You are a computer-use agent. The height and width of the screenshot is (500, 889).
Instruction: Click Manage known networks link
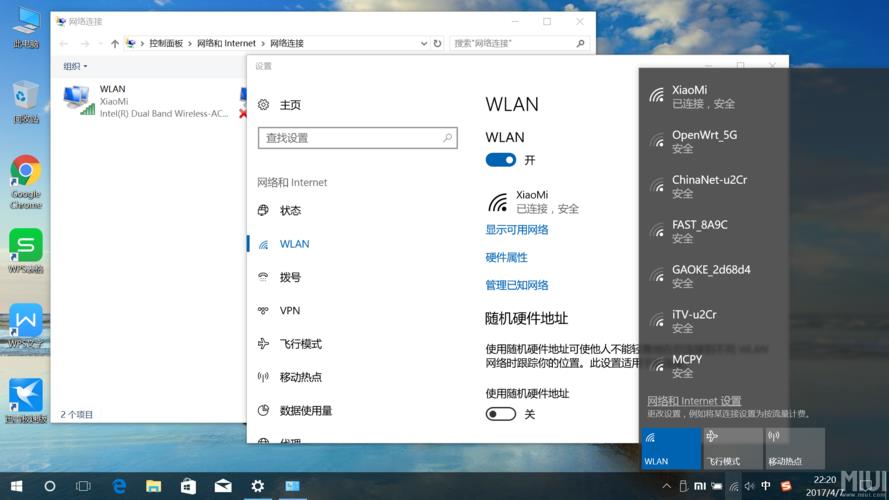click(x=517, y=285)
